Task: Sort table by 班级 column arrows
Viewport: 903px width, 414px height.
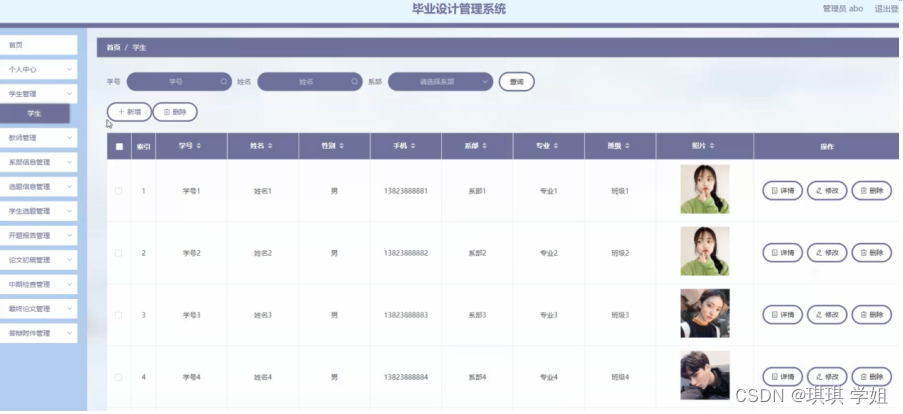Action: [x=627, y=146]
